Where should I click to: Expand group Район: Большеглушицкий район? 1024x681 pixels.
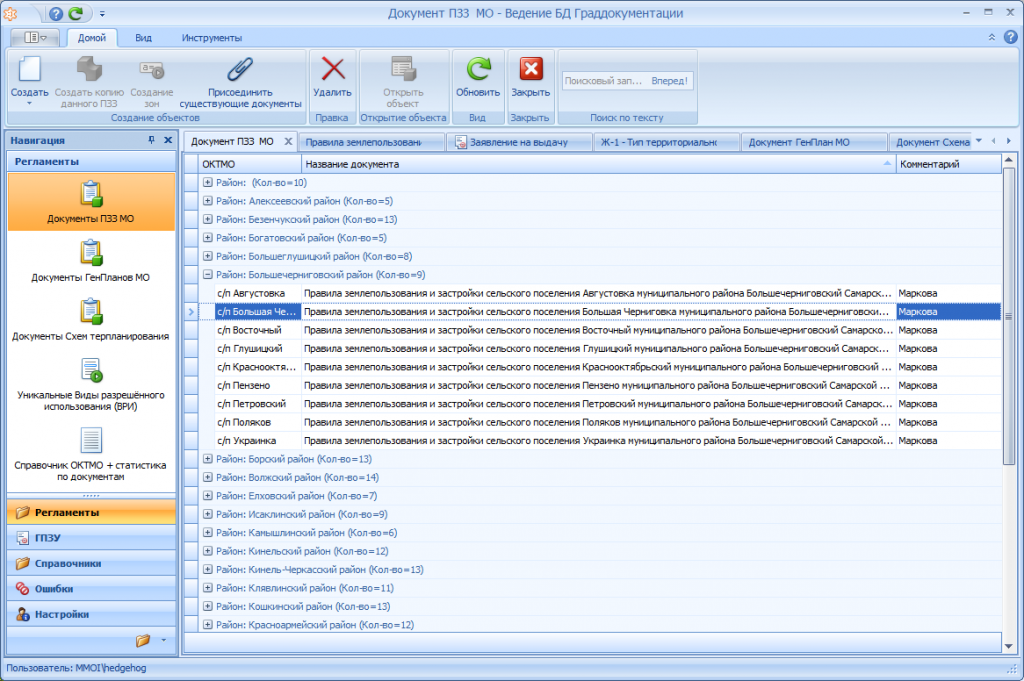tap(207, 256)
